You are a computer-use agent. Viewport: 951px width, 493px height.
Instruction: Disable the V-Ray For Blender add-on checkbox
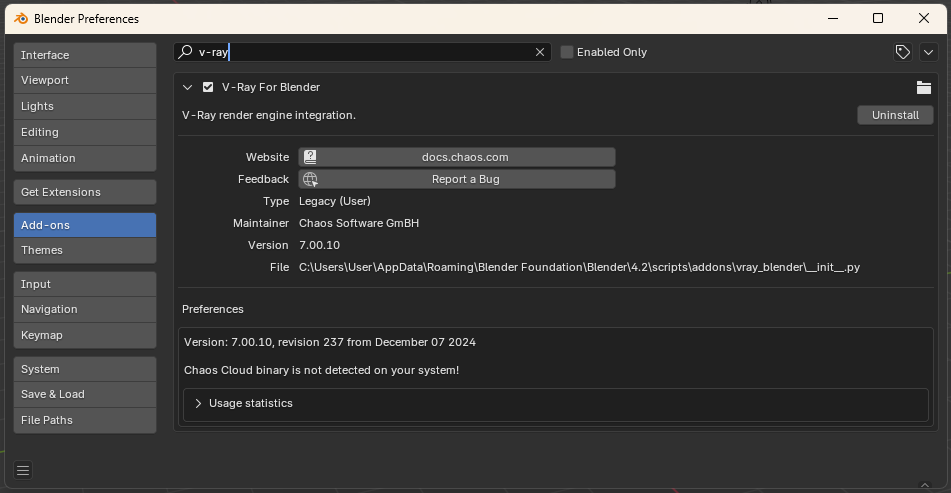[x=208, y=87]
